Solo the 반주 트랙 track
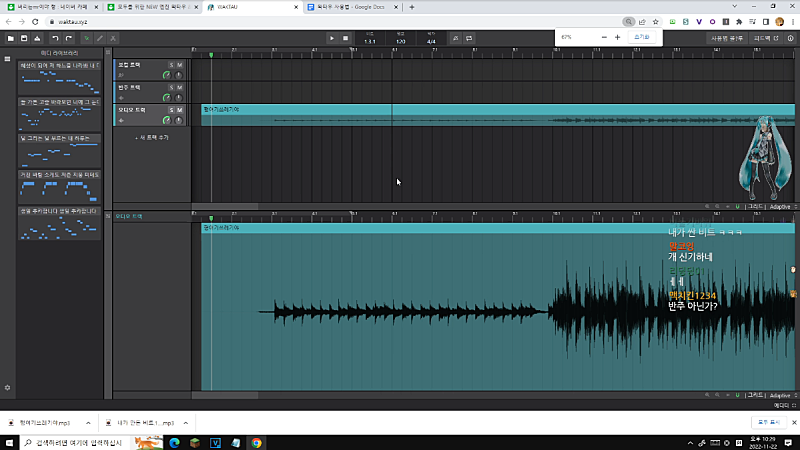 pos(170,87)
